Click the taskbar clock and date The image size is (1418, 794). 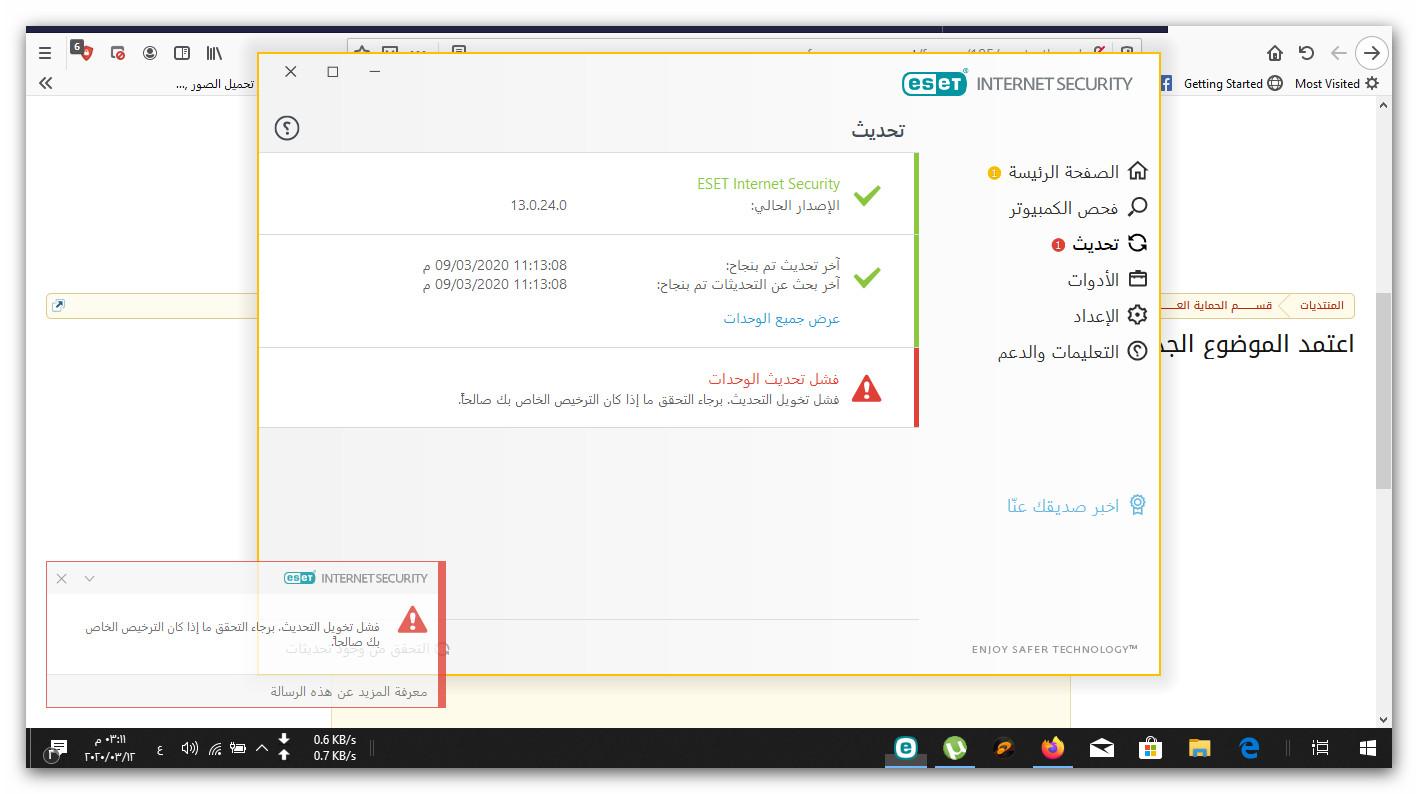click(109, 748)
